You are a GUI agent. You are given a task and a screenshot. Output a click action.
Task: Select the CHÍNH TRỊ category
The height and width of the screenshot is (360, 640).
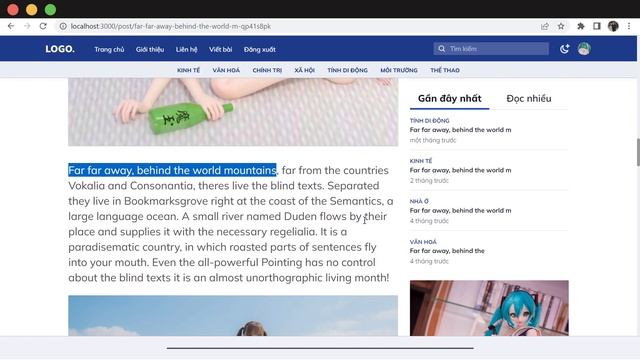click(267, 70)
